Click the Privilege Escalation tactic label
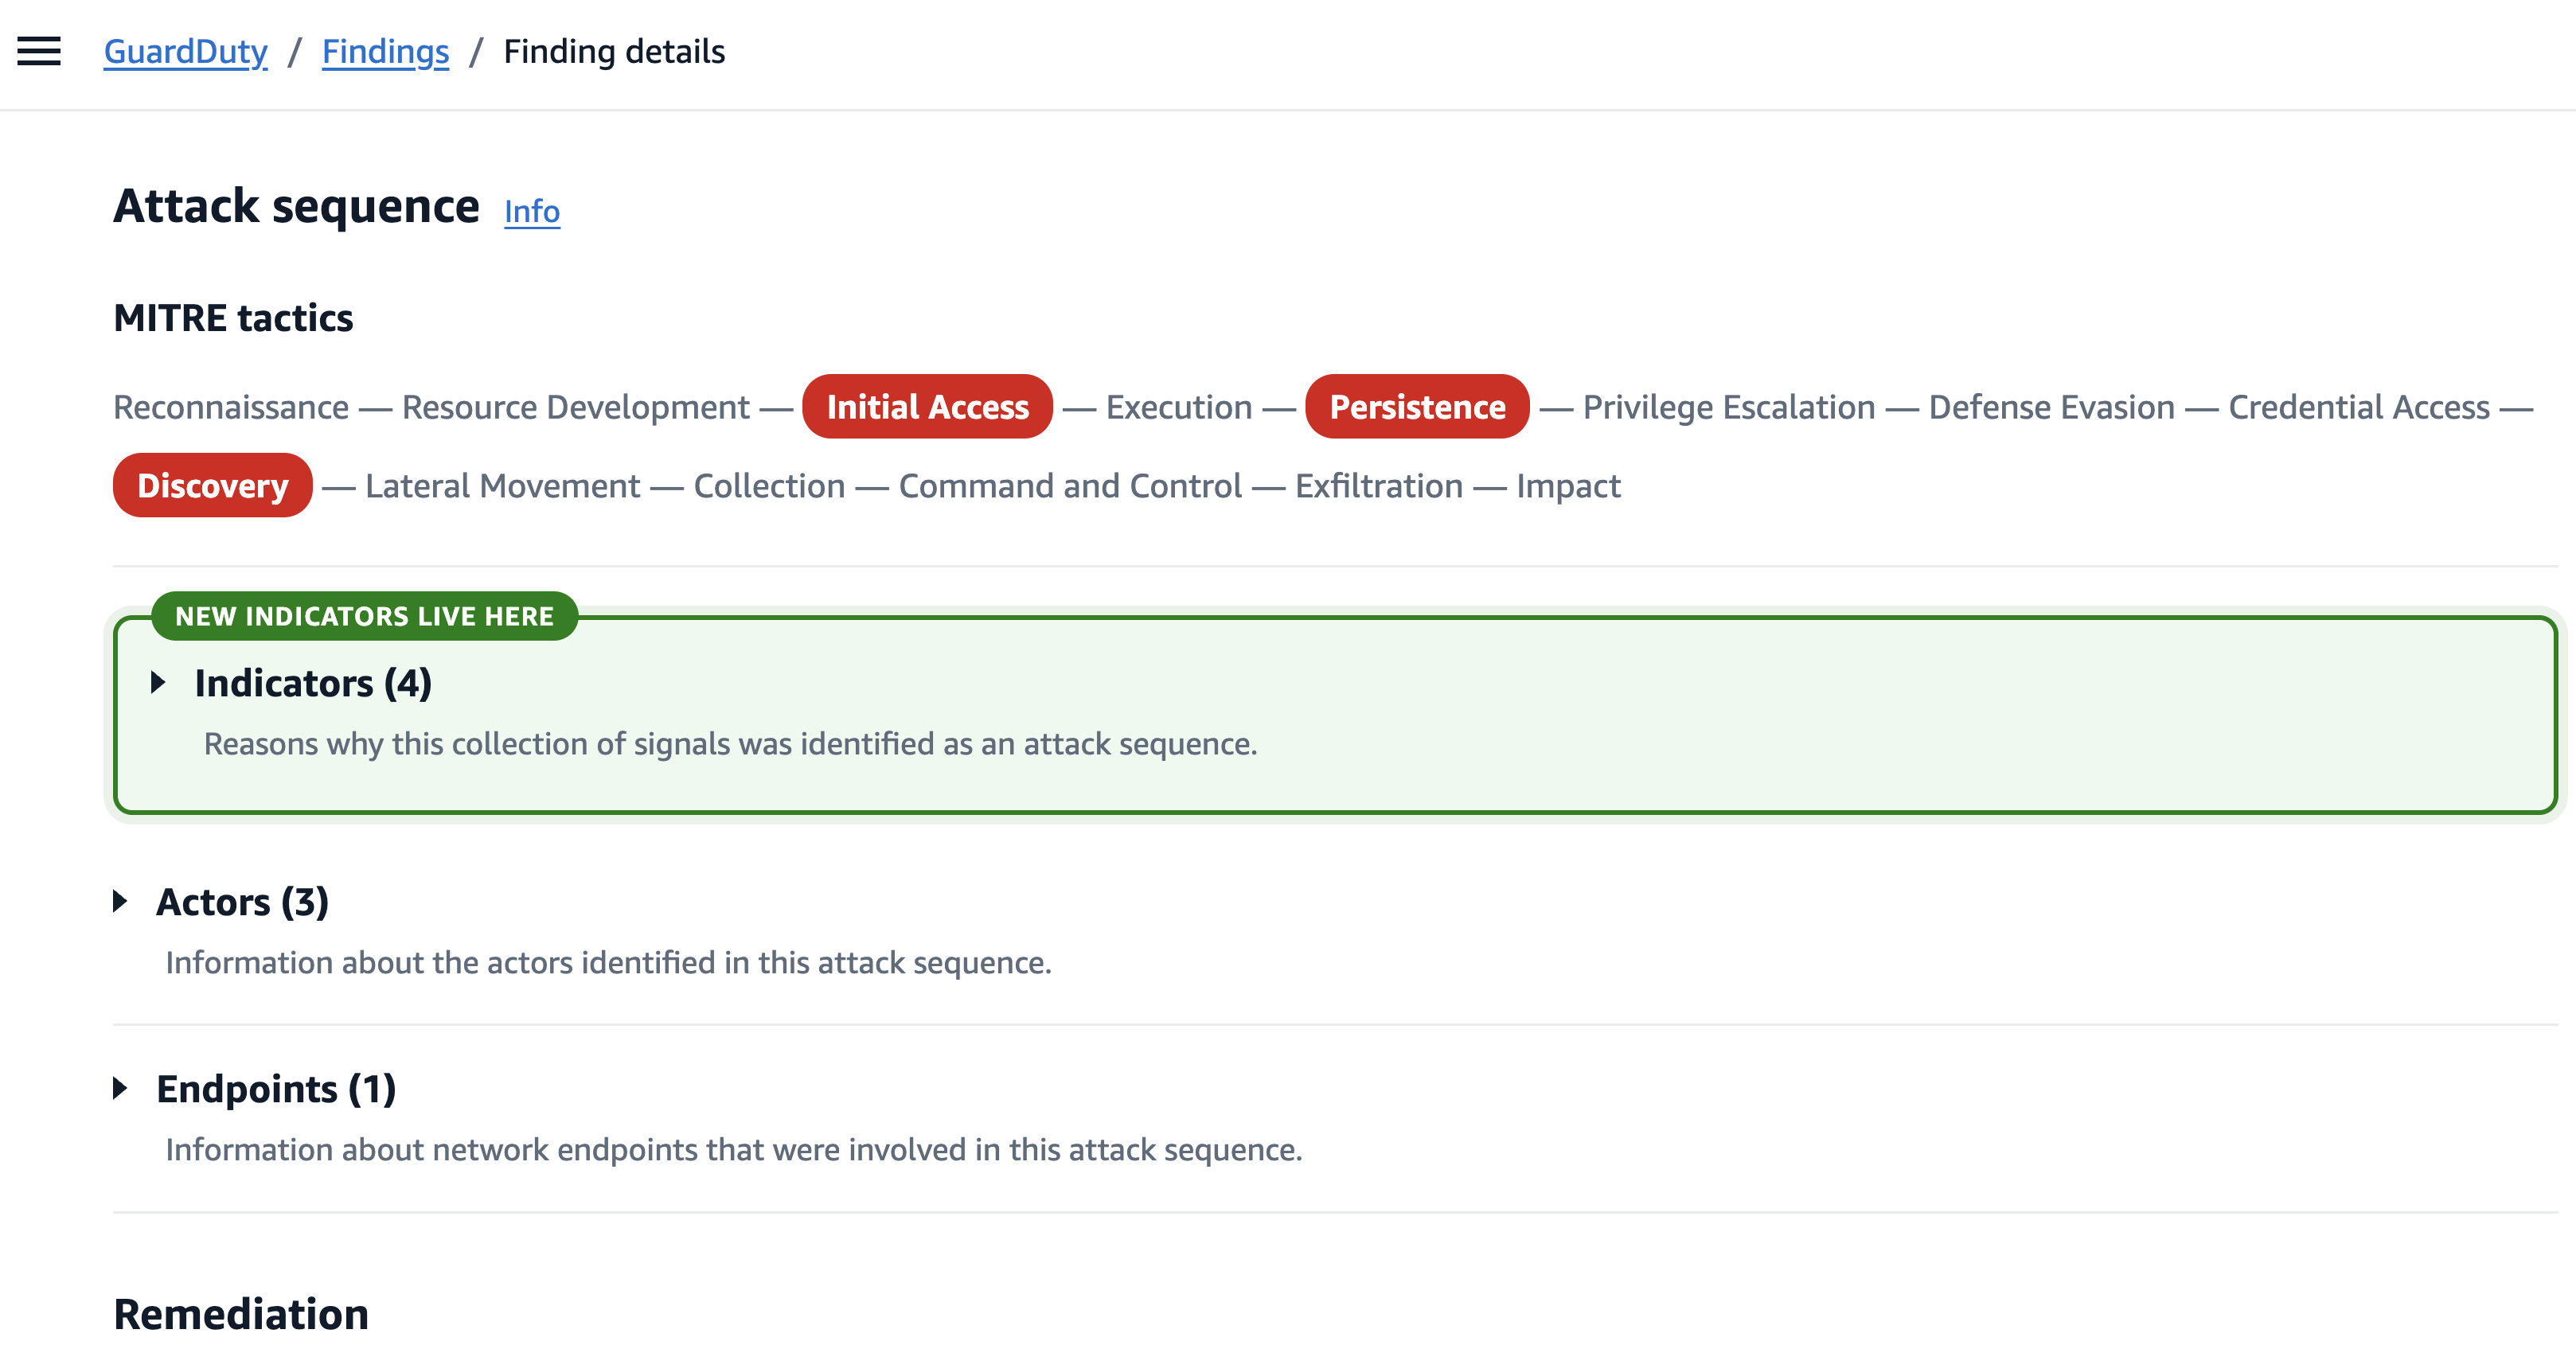2576x1345 pixels. click(x=1729, y=407)
